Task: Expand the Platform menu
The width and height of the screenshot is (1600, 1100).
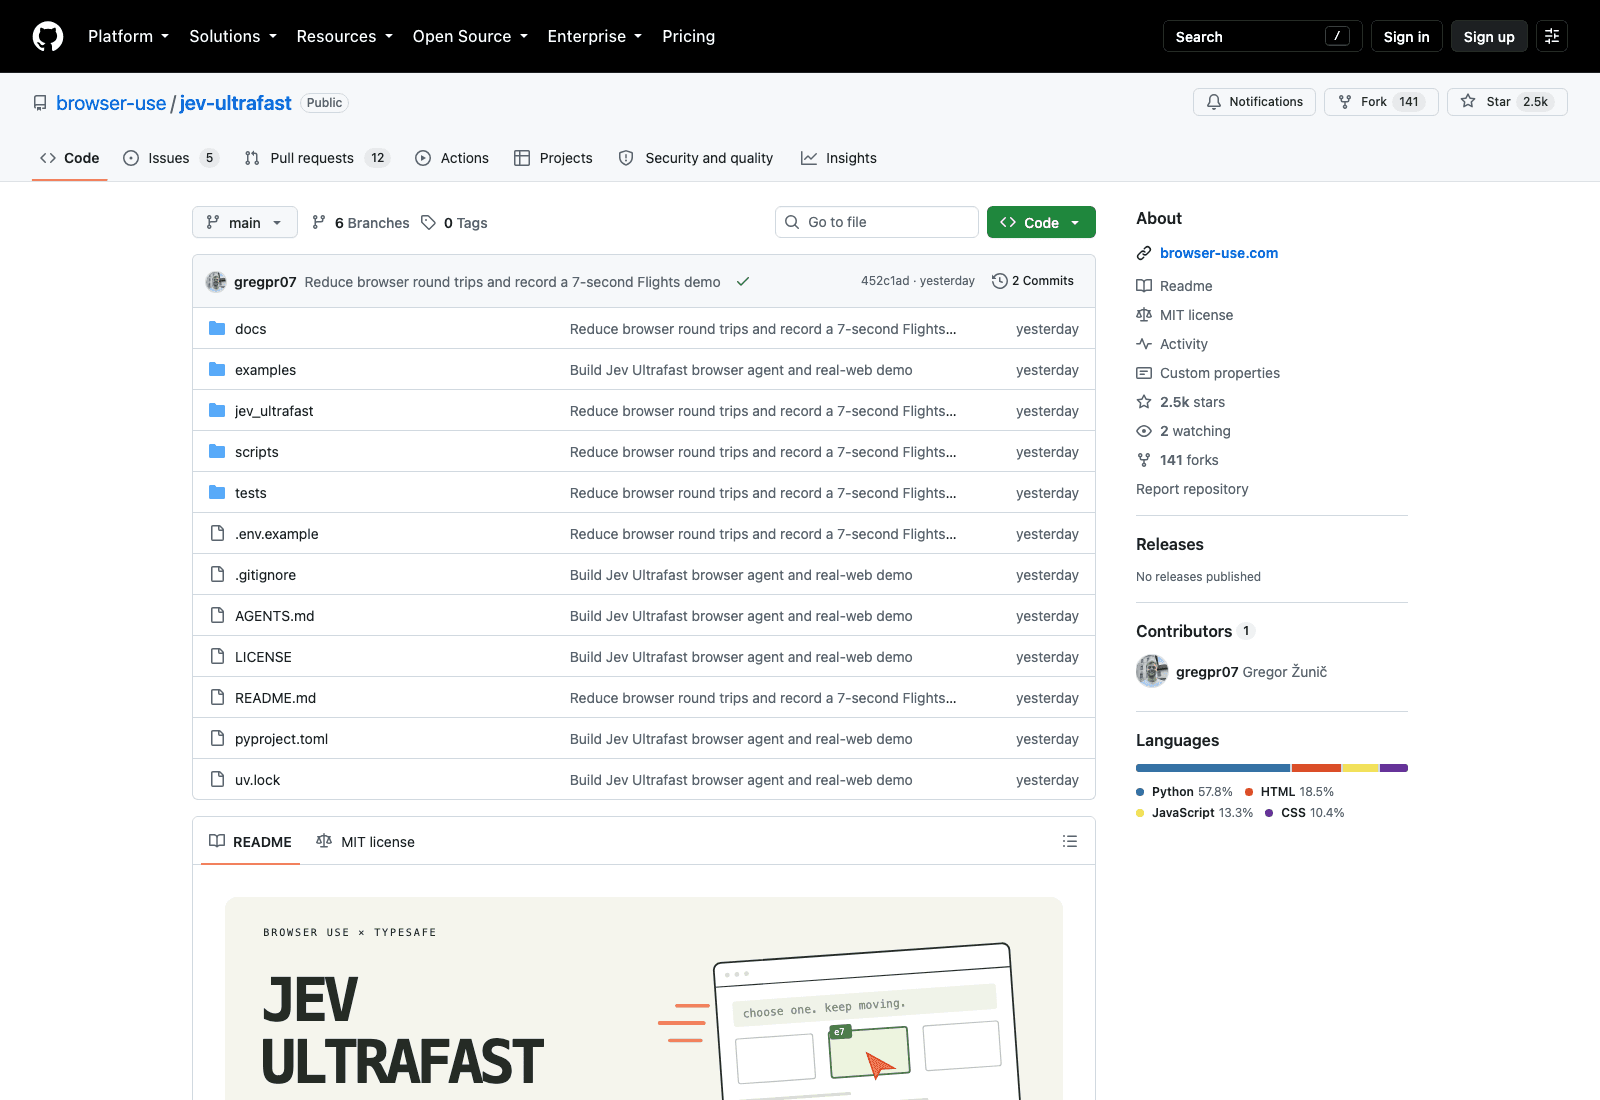Action: pos(128,36)
